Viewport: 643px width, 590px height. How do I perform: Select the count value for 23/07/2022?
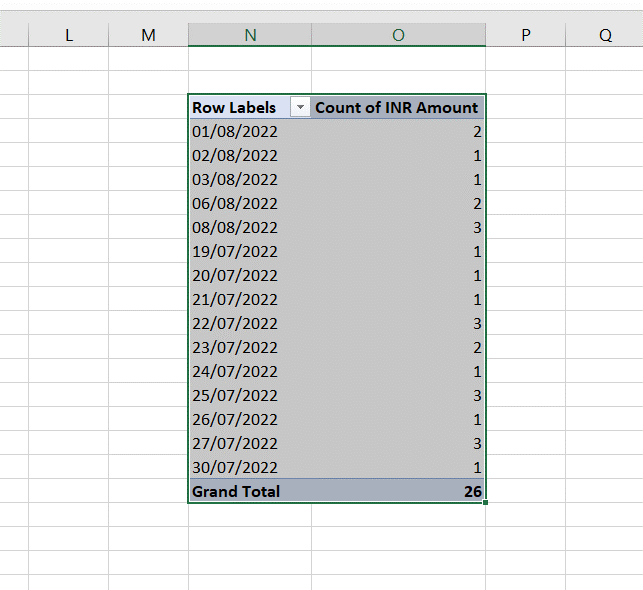point(477,348)
